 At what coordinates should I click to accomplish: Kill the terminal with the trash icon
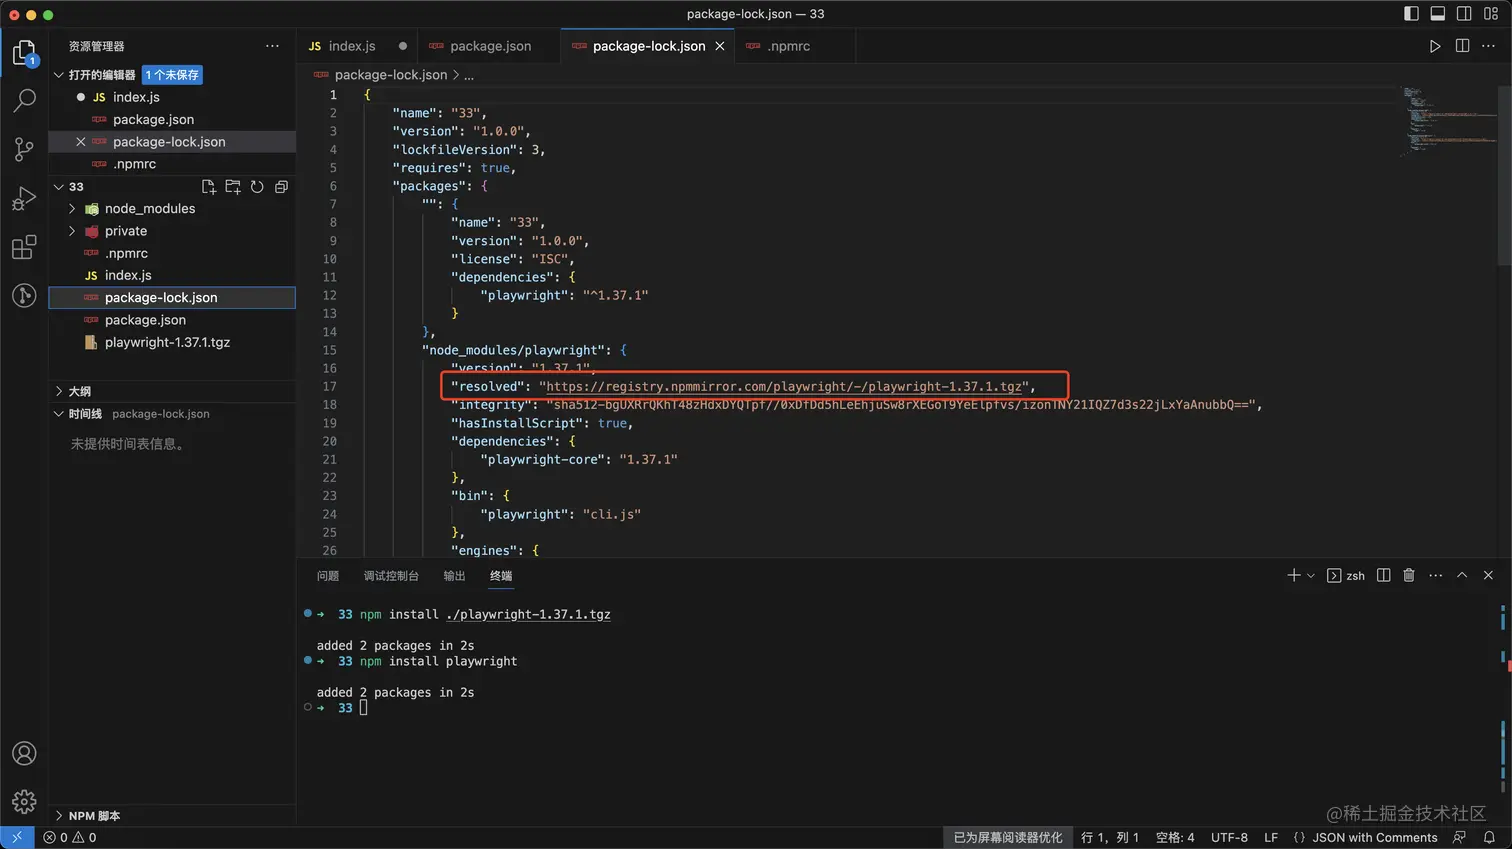(x=1409, y=575)
